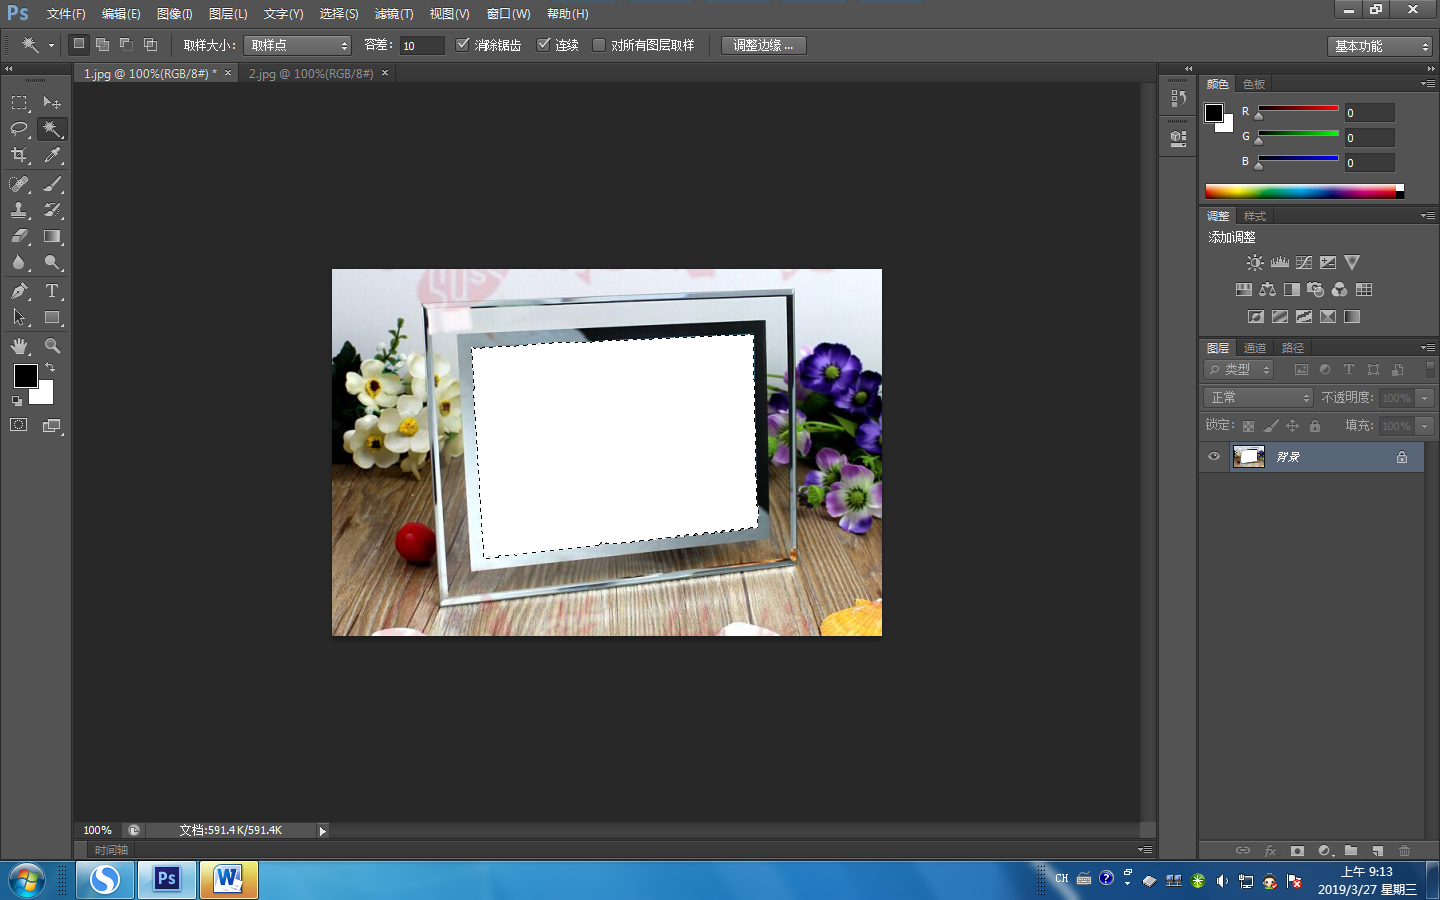
Task: Add Color Balance adjustment
Action: point(1267,290)
